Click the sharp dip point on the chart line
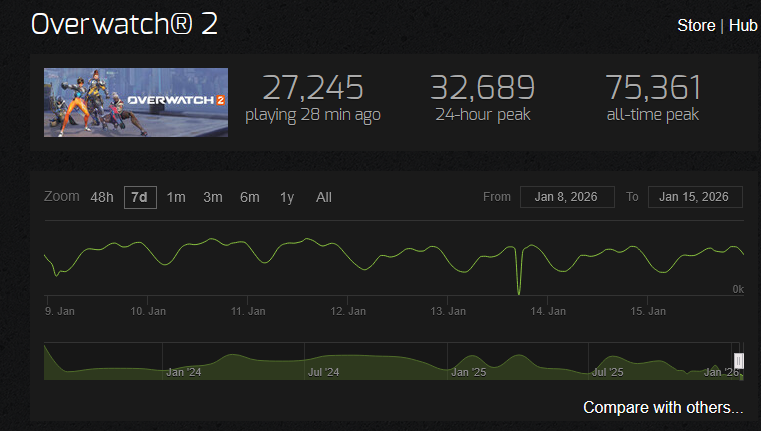 click(519, 293)
